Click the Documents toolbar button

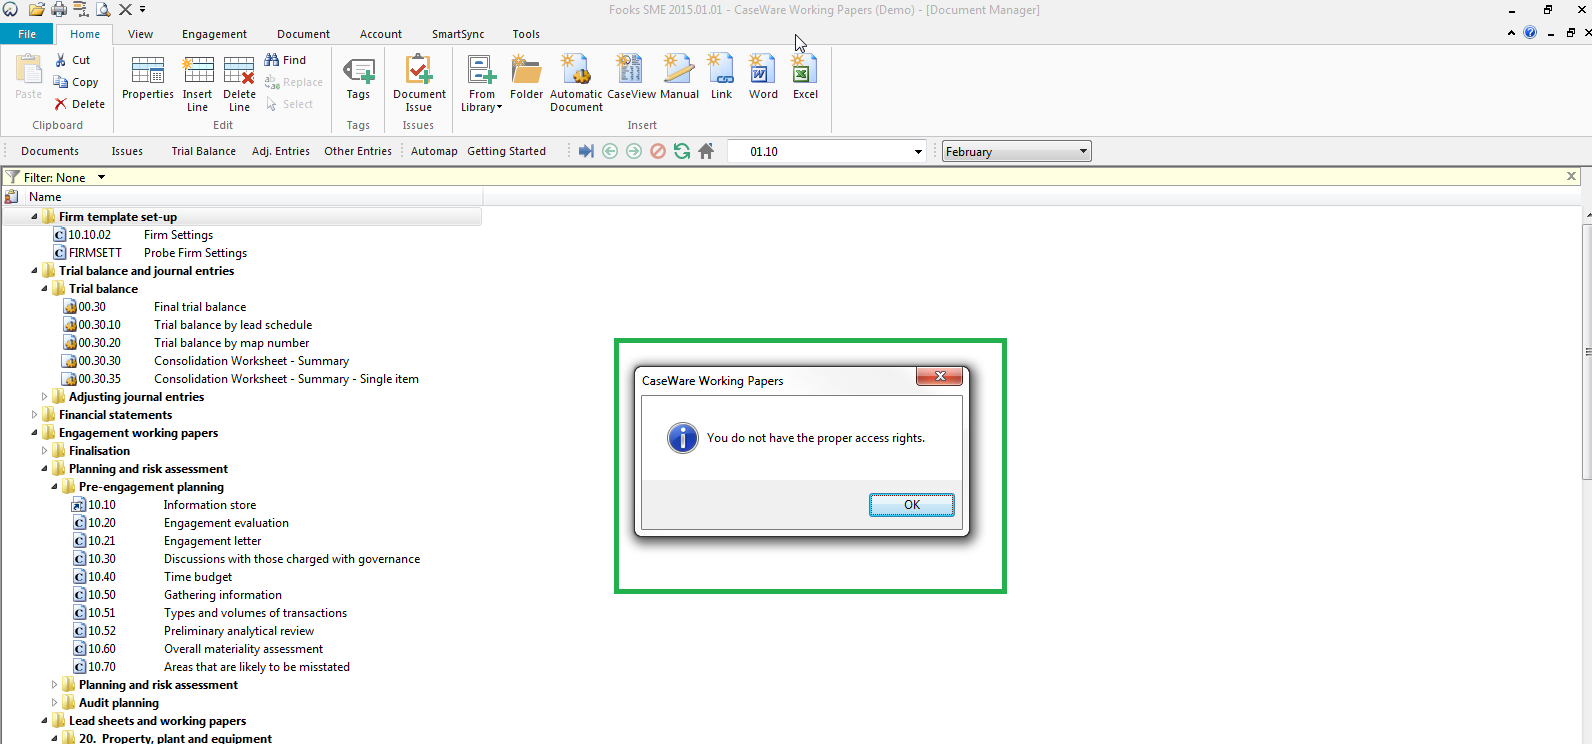click(50, 152)
